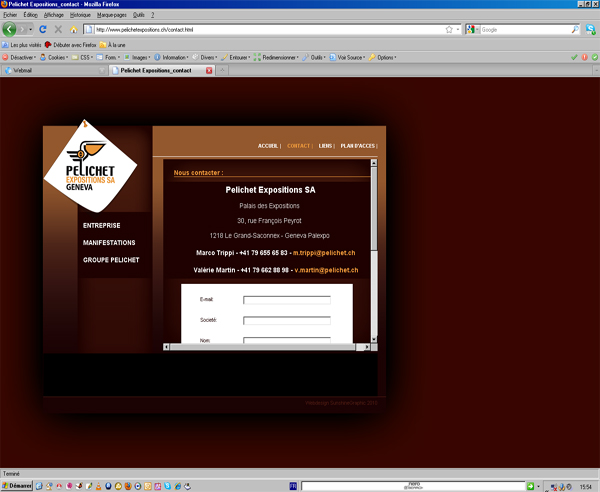Open the MANIFESTATIONS sidebar link
Screen dimensions: 600x492
(x=109, y=243)
